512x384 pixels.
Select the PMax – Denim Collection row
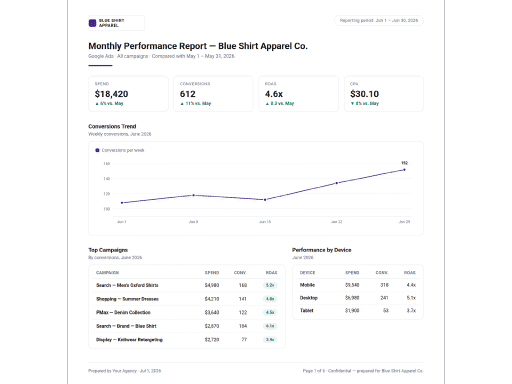point(187,312)
